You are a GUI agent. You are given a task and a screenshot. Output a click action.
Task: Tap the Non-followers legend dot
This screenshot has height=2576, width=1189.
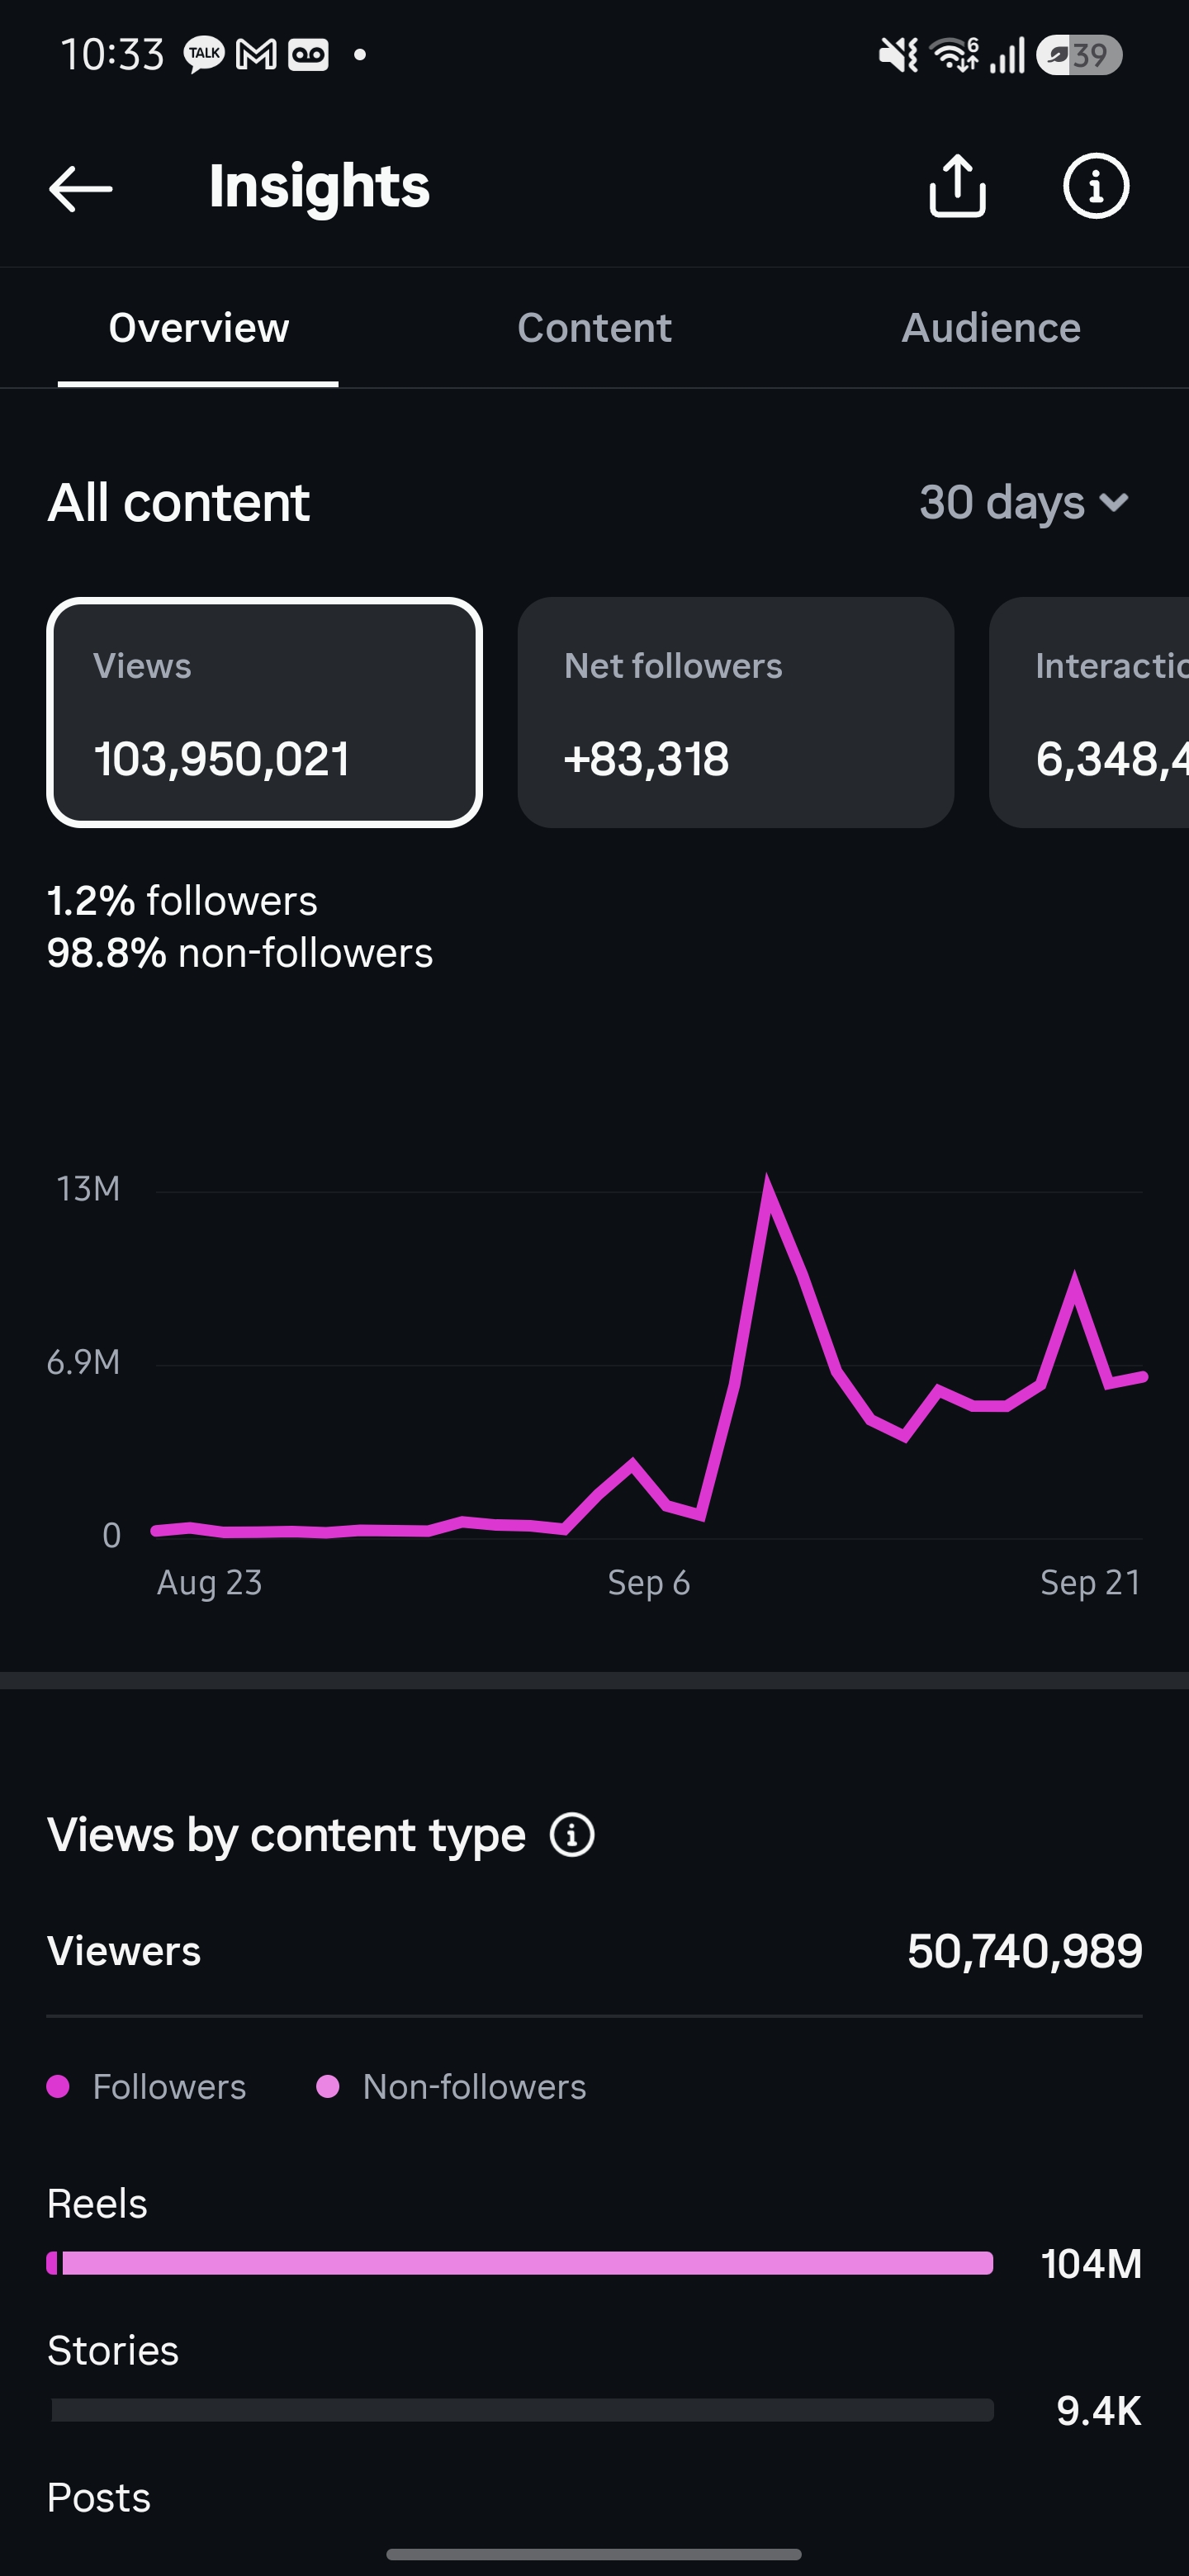328,2086
